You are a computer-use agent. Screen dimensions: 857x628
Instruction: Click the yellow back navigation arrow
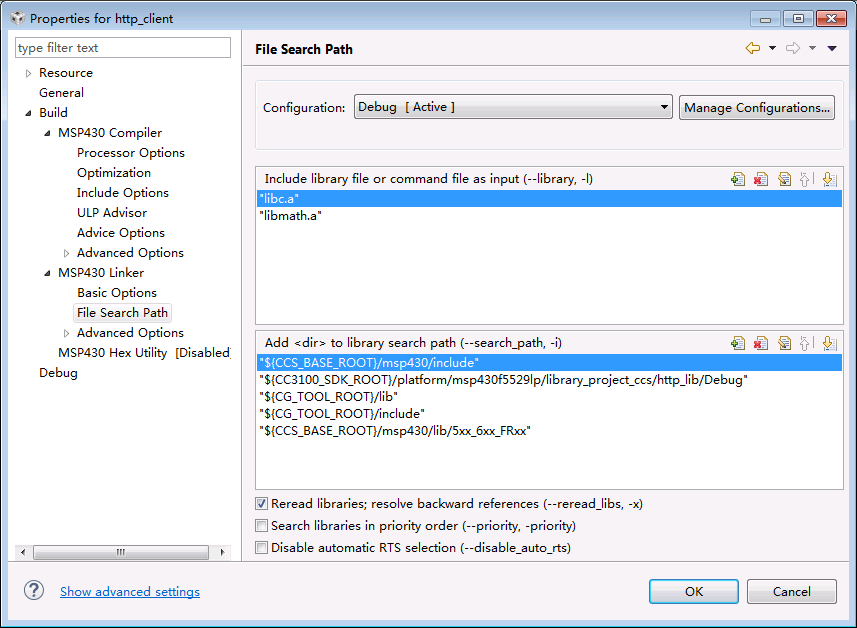click(753, 48)
